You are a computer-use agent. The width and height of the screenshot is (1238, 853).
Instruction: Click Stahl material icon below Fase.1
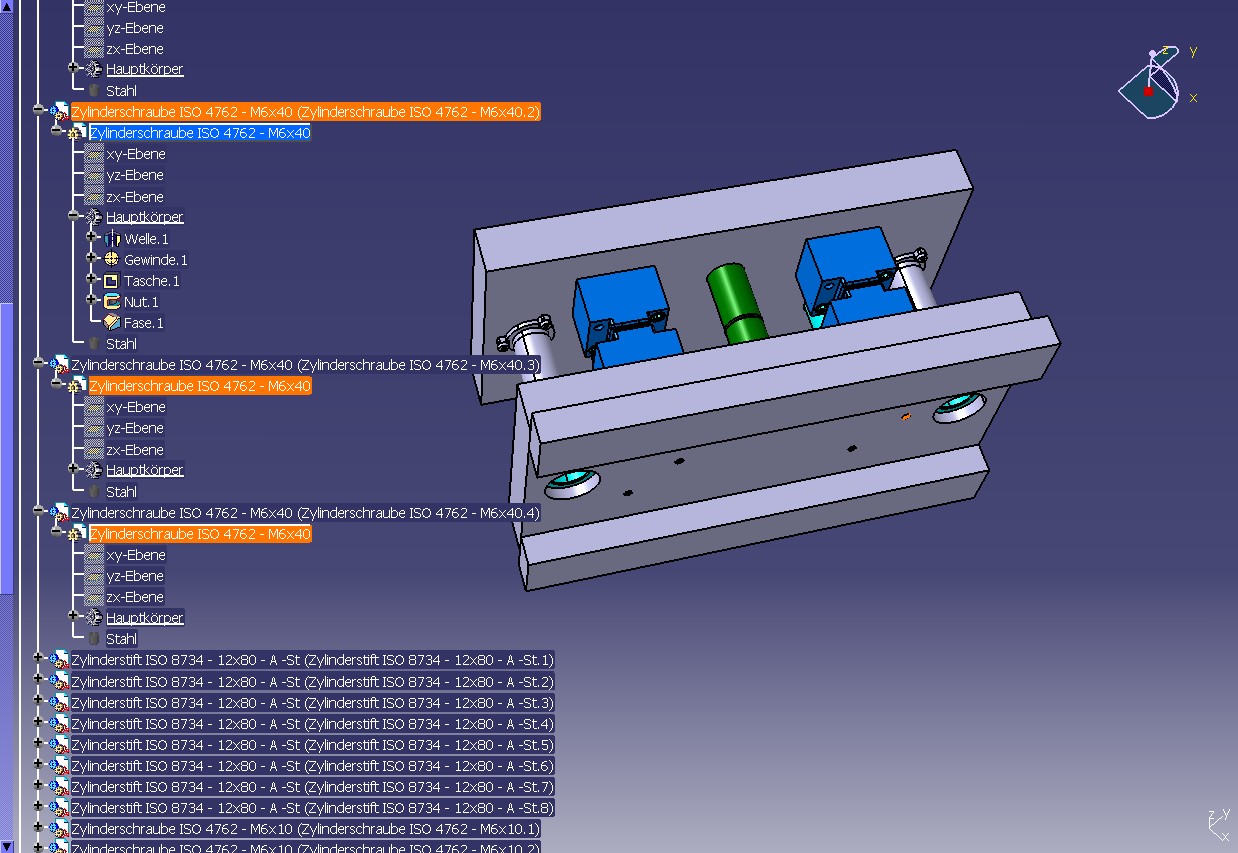pos(94,344)
